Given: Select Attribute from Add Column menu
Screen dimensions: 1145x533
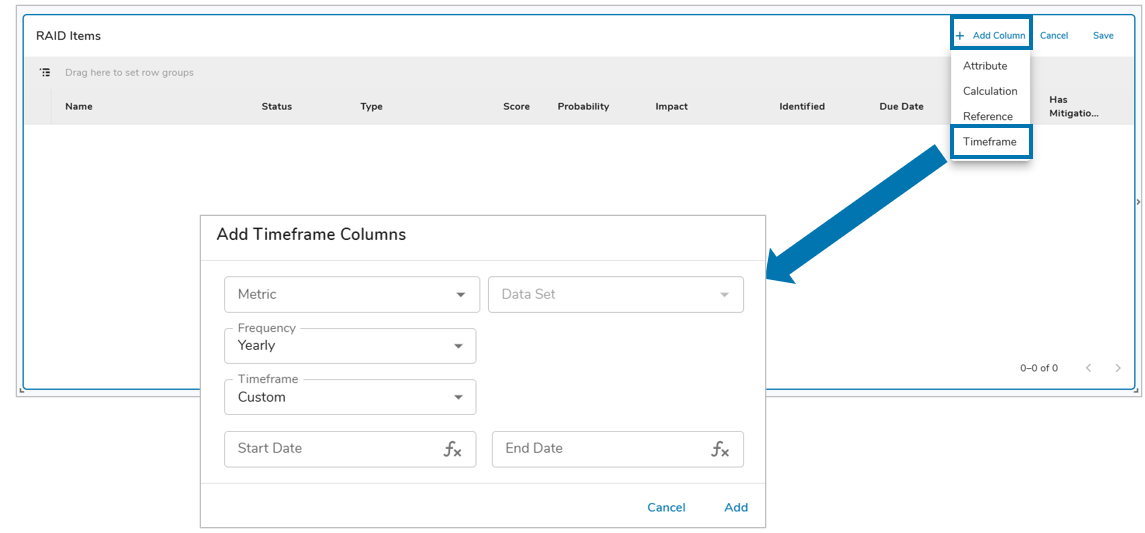Looking at the screenshot, I should click(985, 66).
